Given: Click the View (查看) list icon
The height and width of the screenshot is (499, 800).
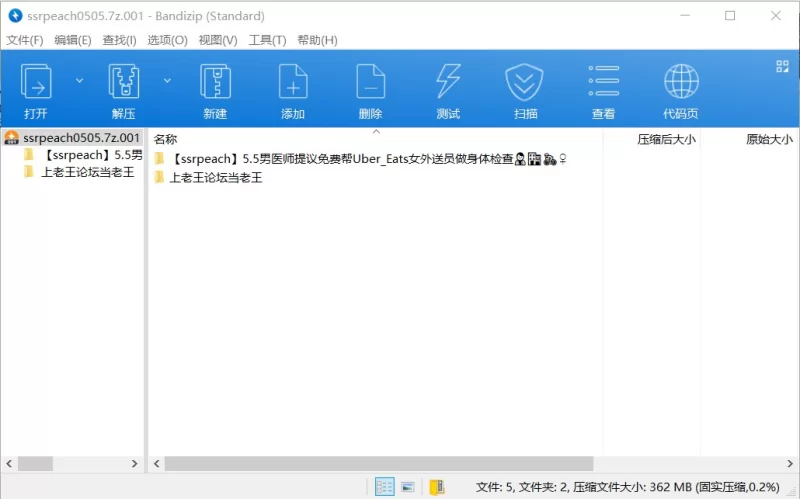Looking at the screenshot, I should click(604, 81).
